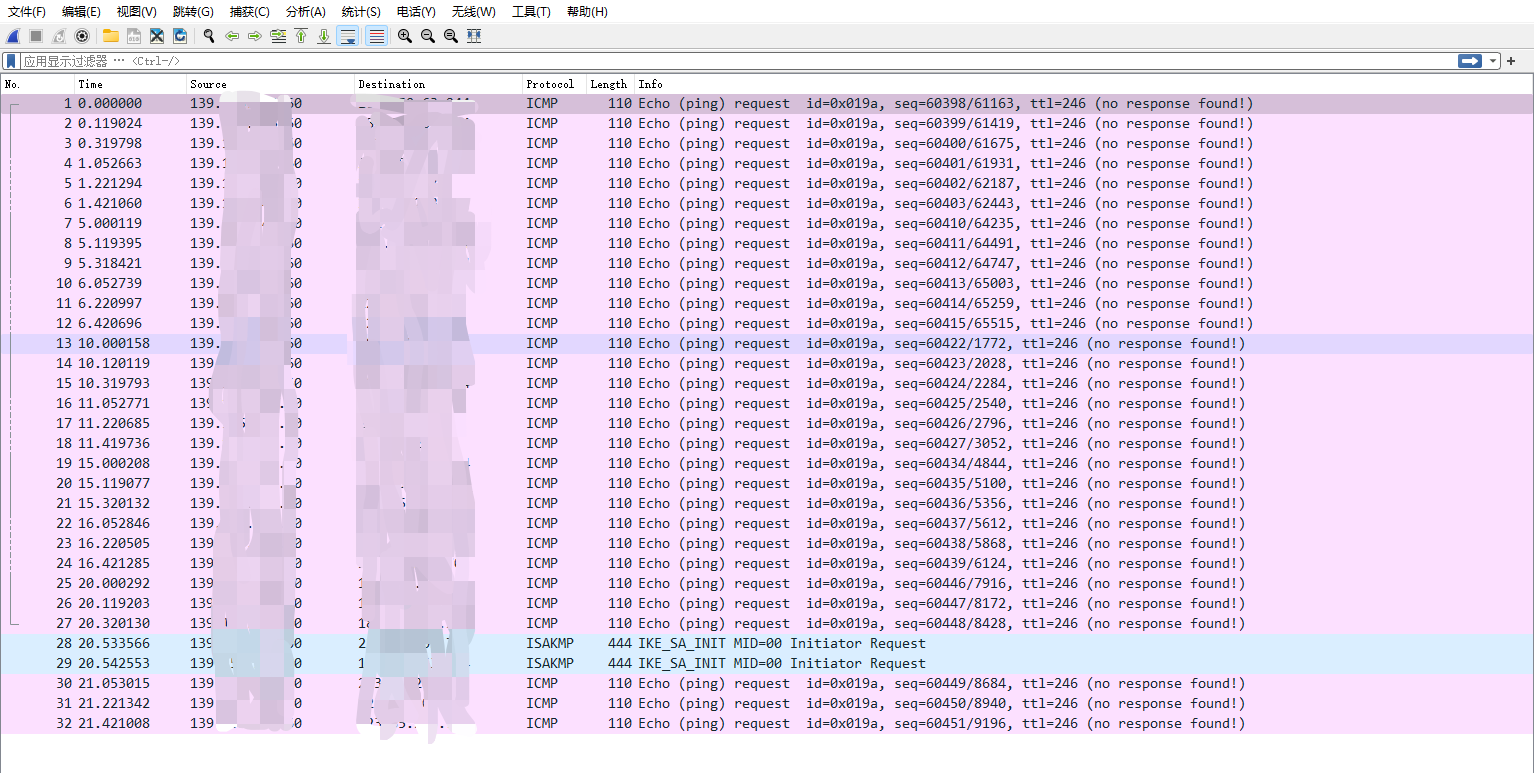Sort by the Time column header
The width and height of the screenshot is (1534, 773).
pyautogui.click(x=130, y=84)
